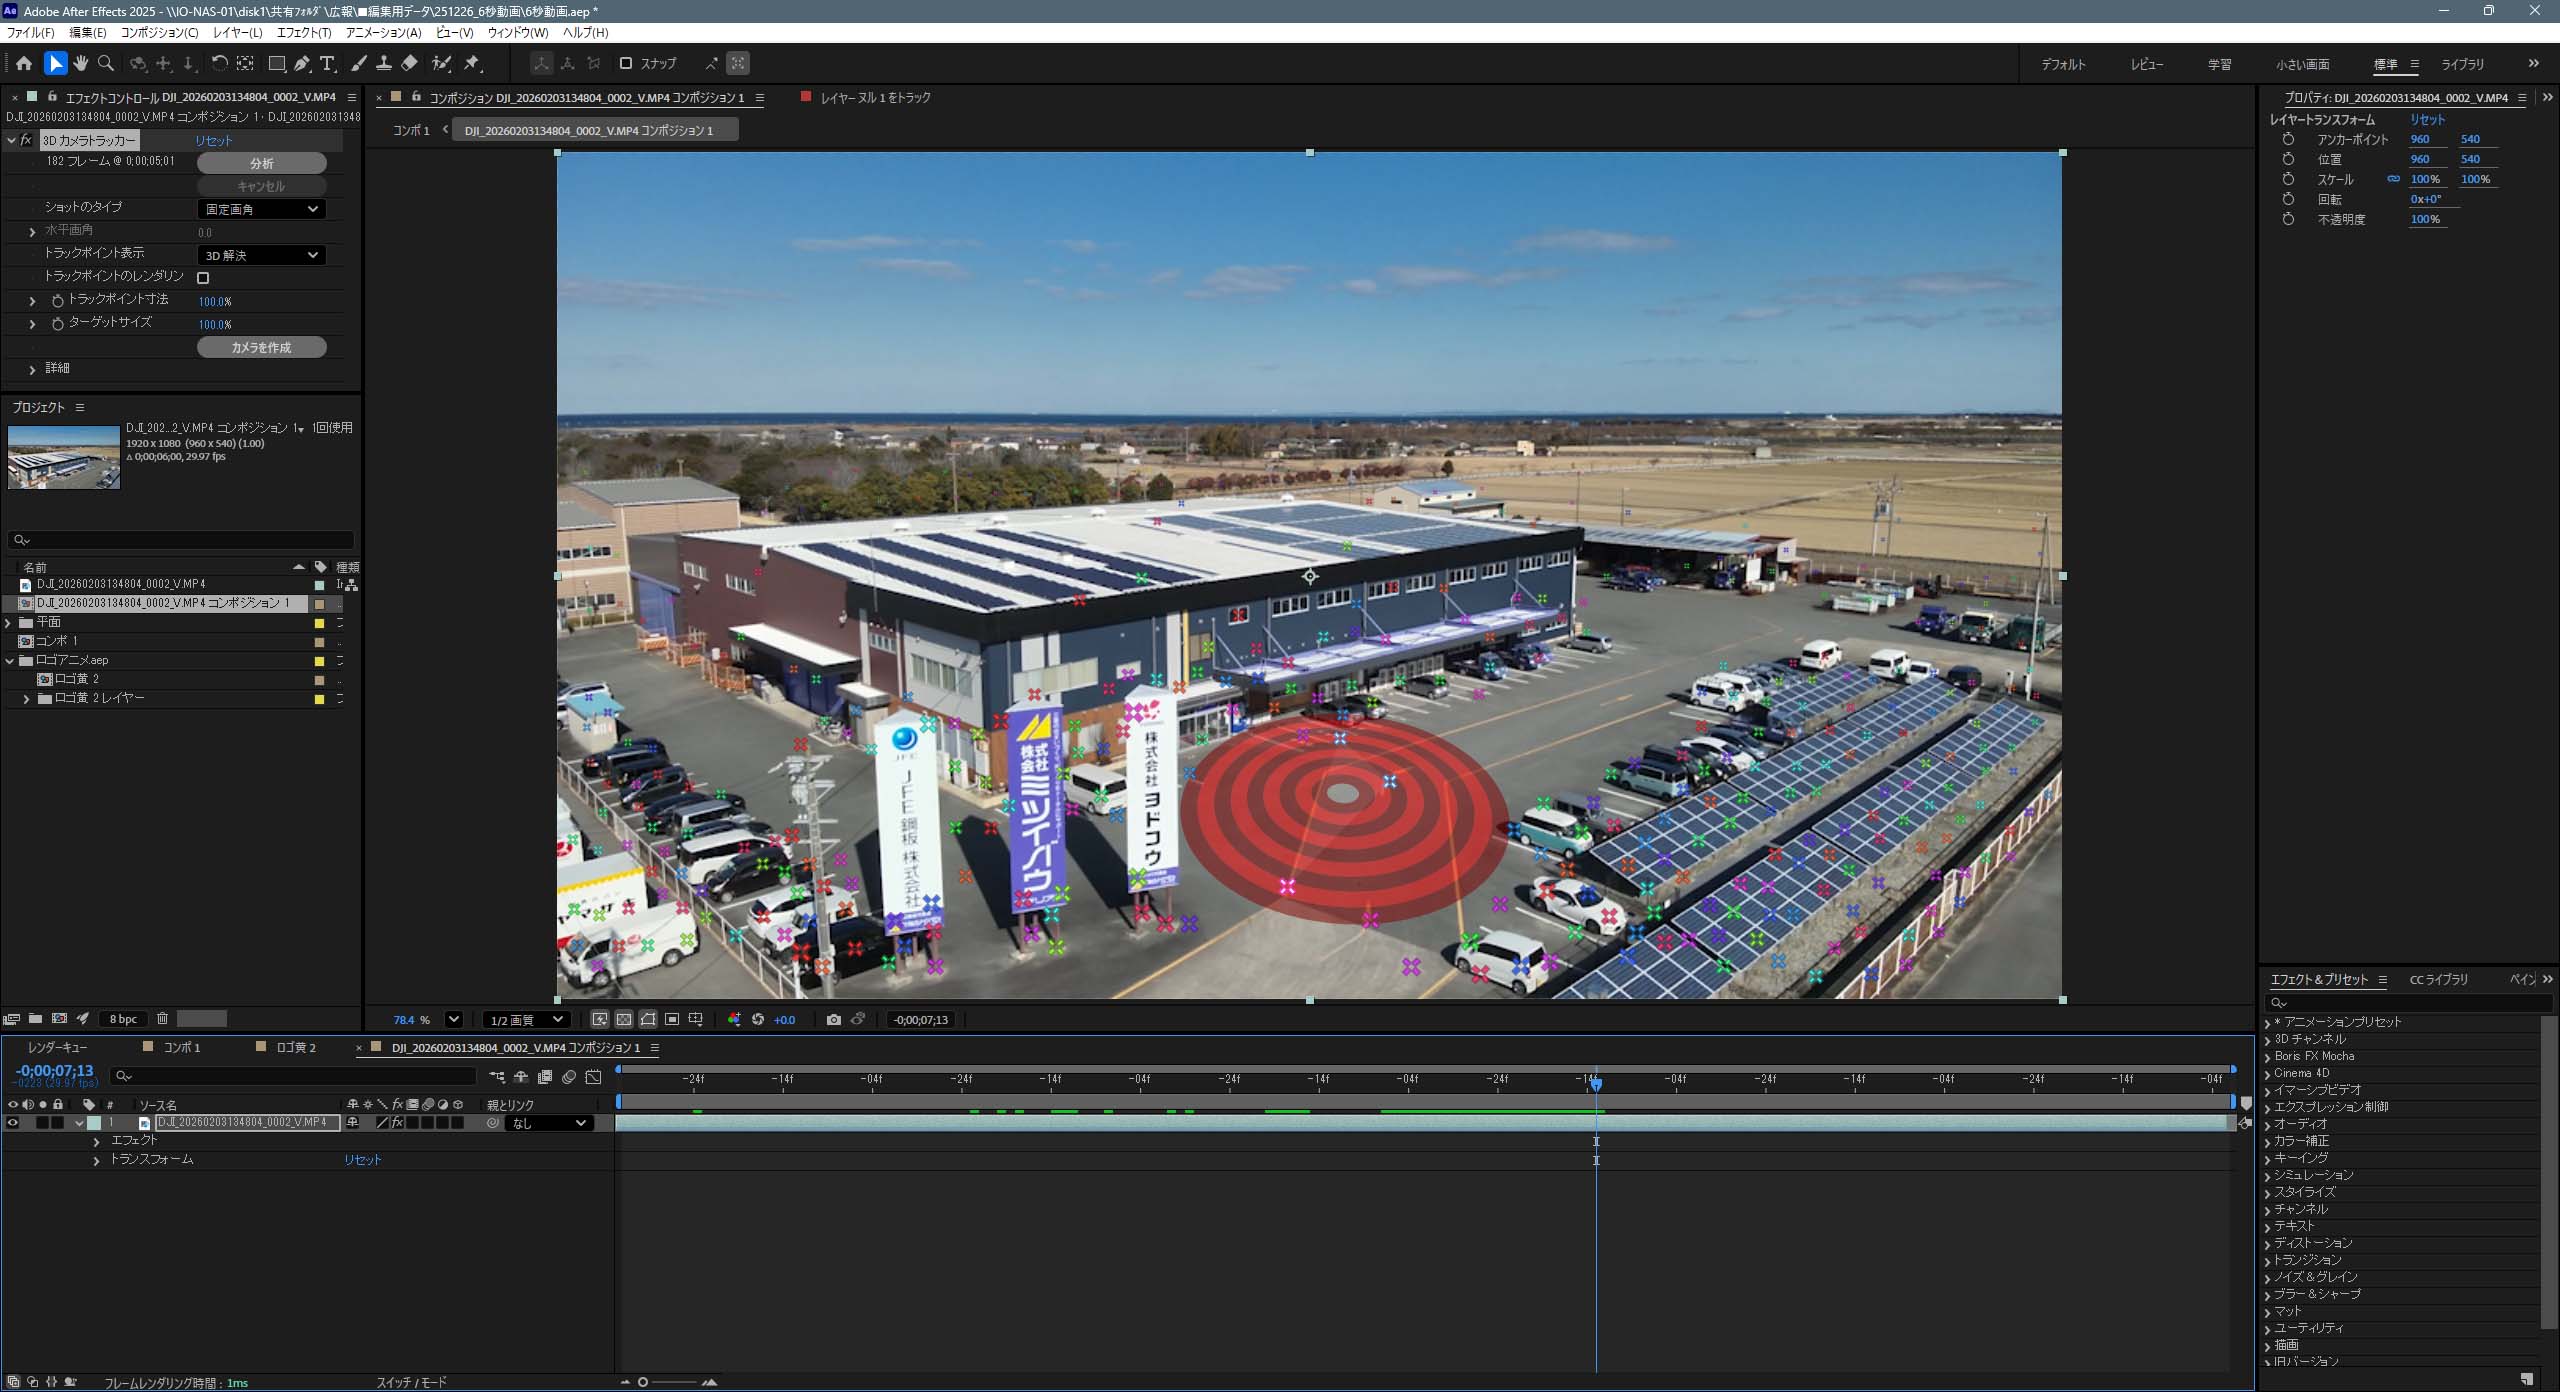Check トラックポイントのレンダリング checkbox
2560x1392 pixels.
pyautogui.click(x=203, y=278)
